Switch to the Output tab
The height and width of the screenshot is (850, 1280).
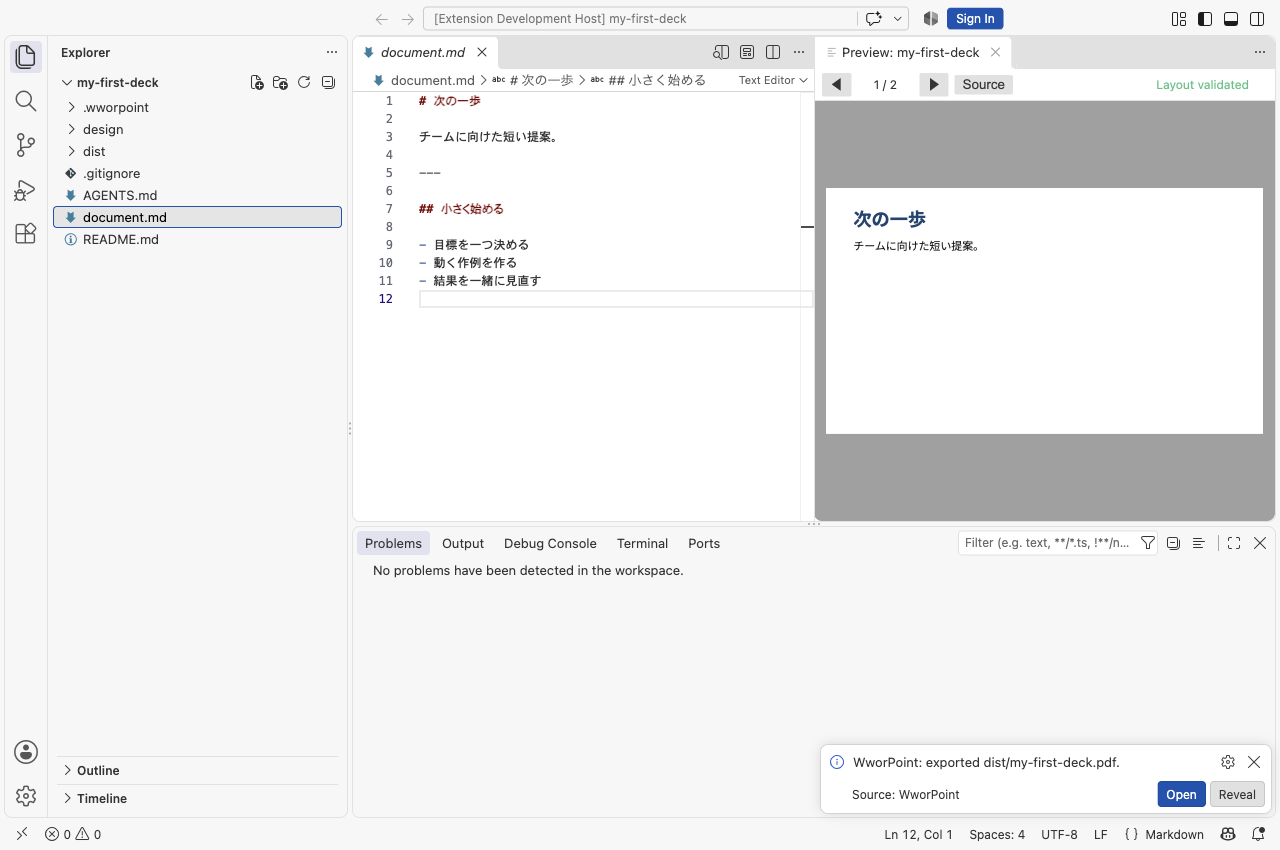tap(463, 543)
